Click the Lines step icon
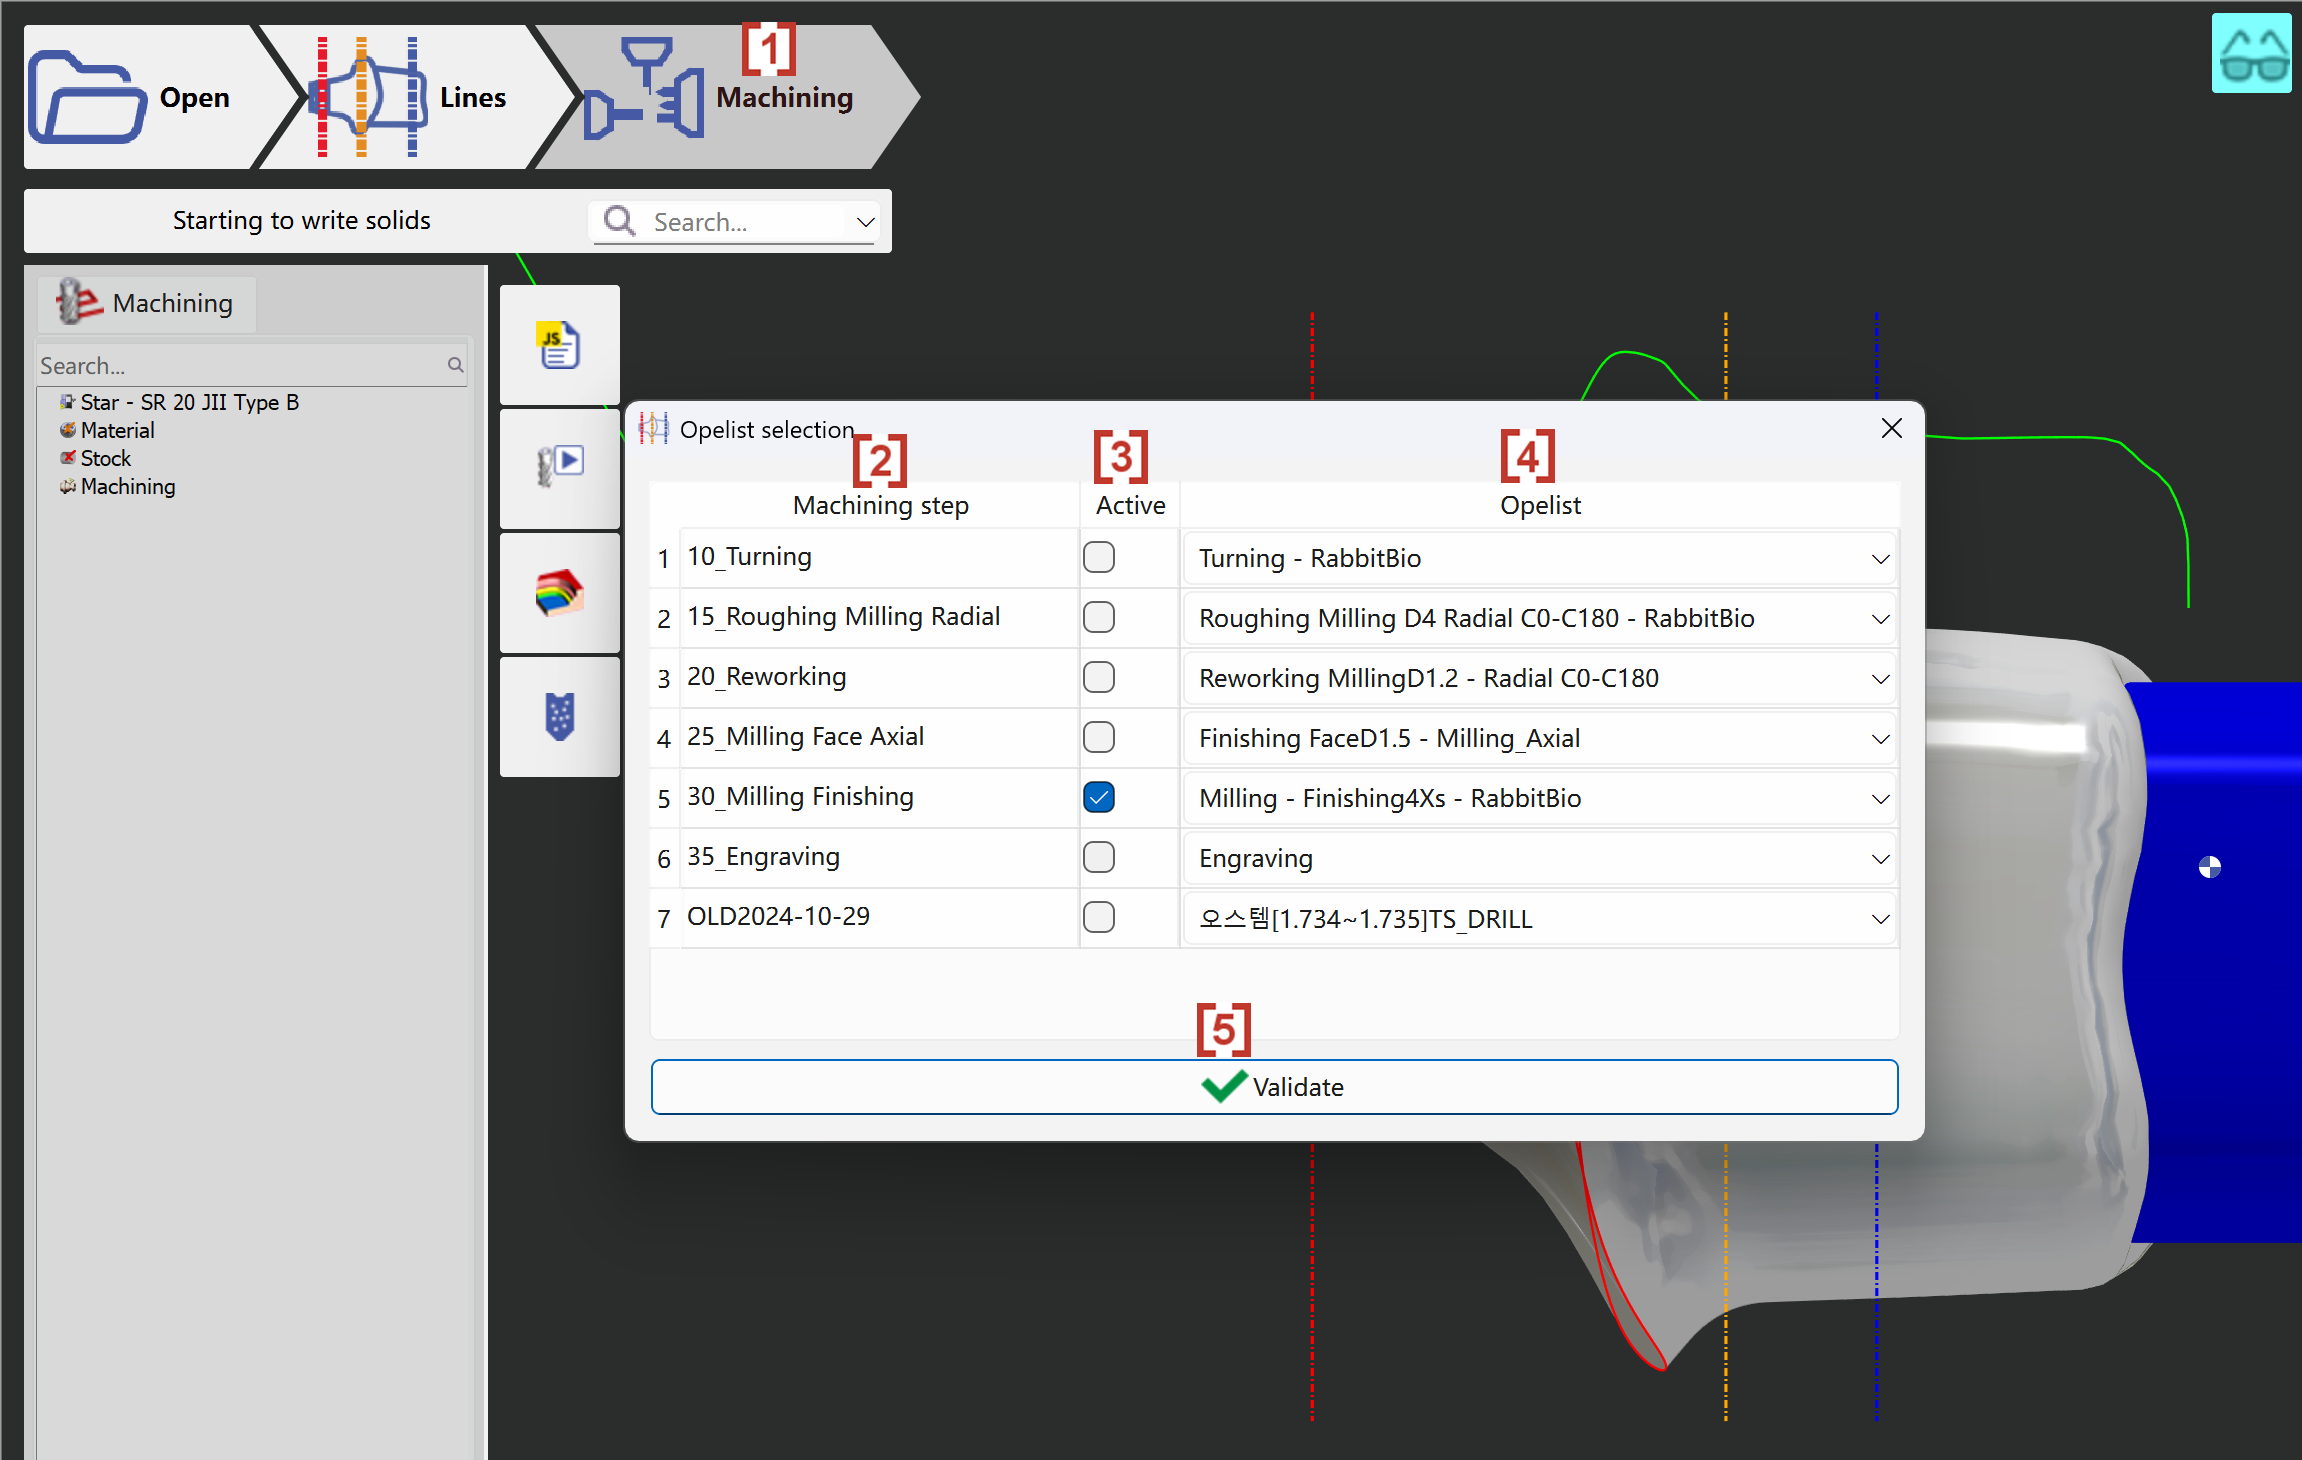 [367, 97]
